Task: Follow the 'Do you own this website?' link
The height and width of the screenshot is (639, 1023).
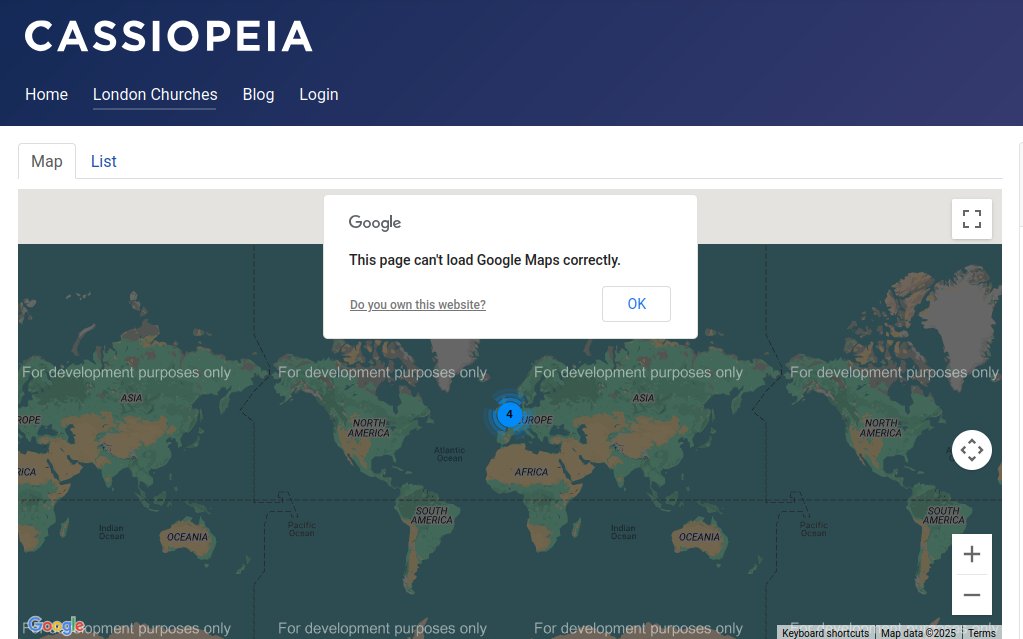Action: 418,305
